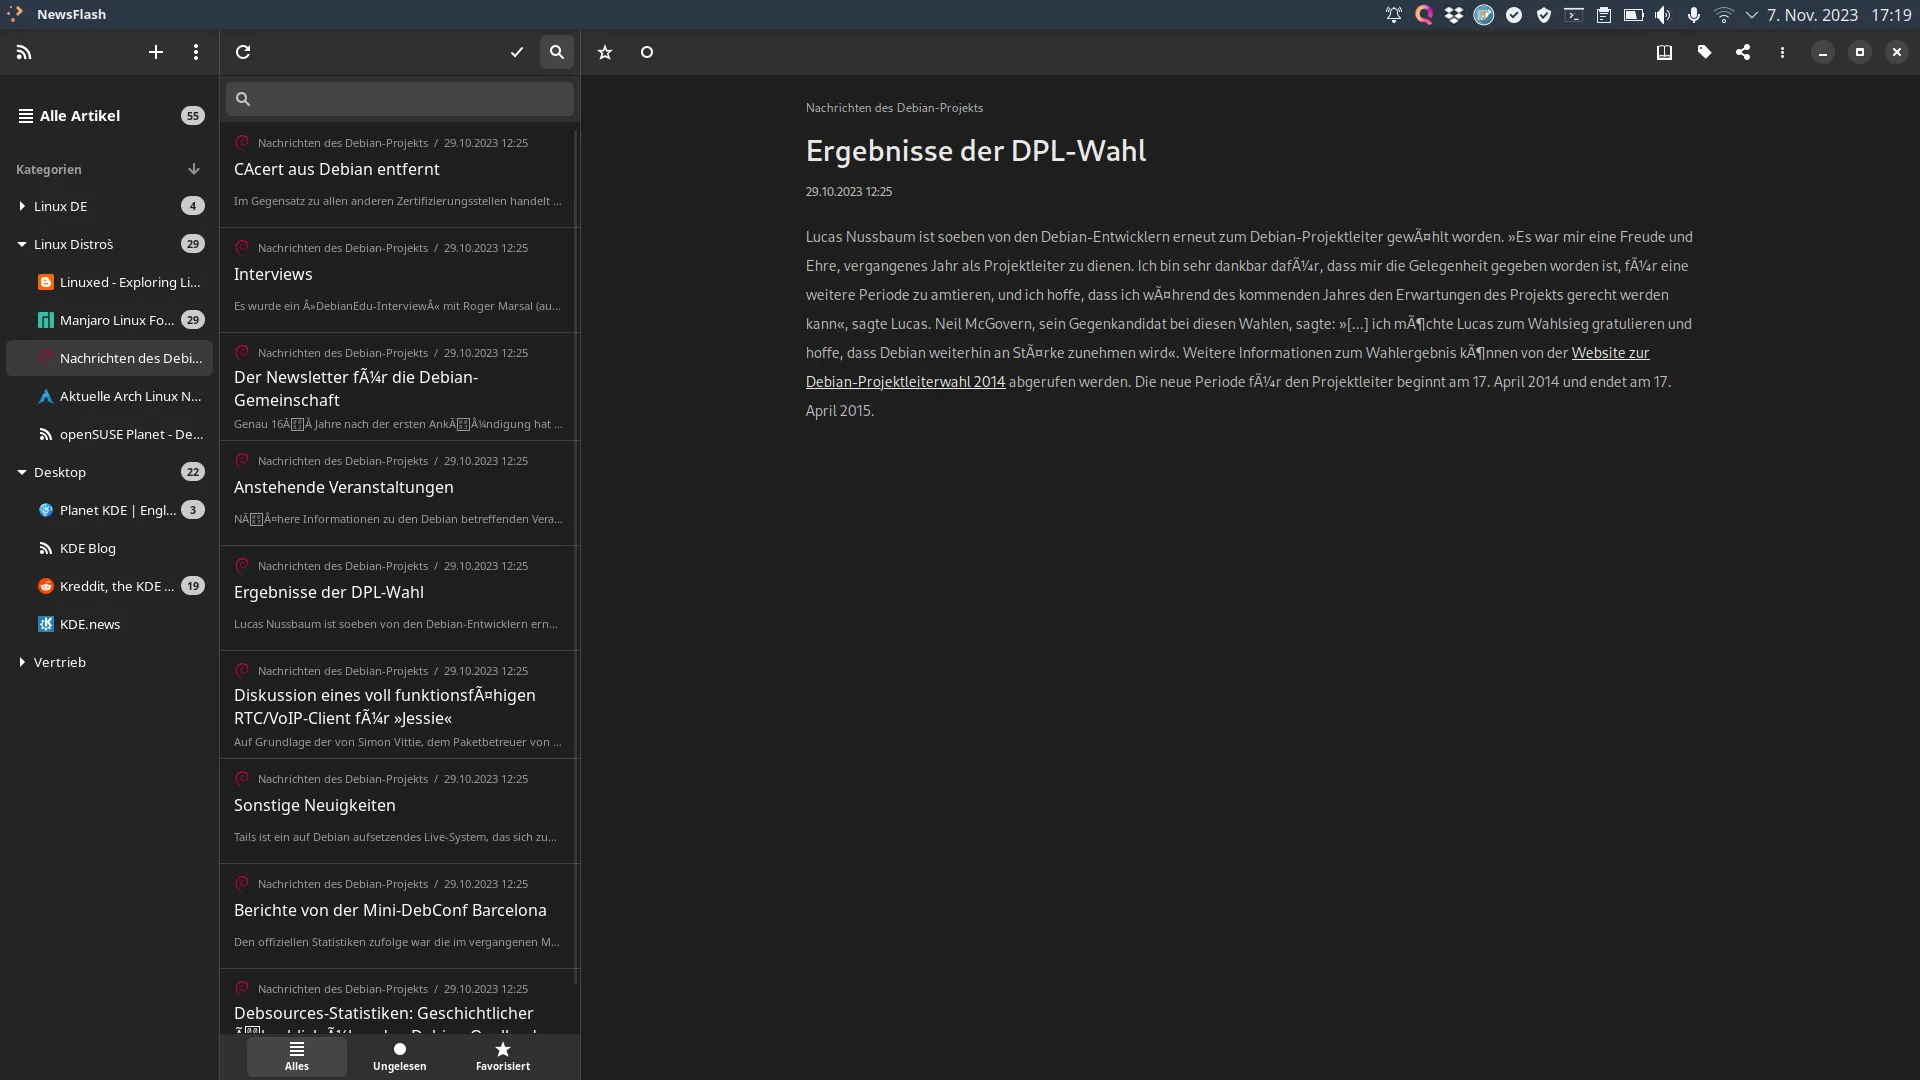Switch to Favorisiert tab
Screen dimensions: 1920x1080
point(502,1056)
